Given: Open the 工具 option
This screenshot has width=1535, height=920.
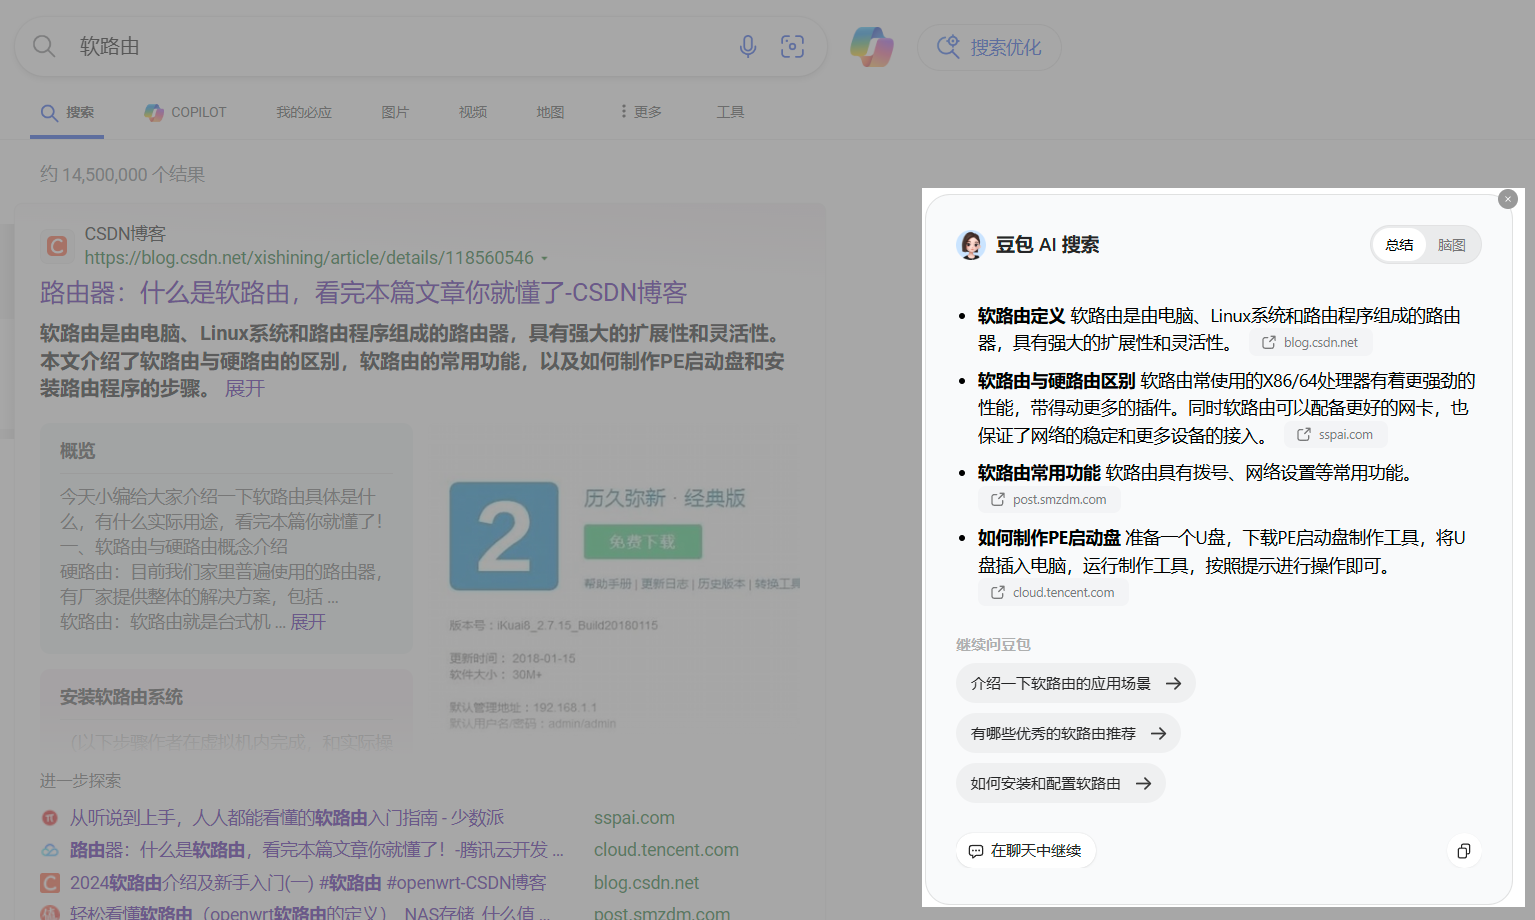Looking at the screenshot, I should (x=730, y=112).
